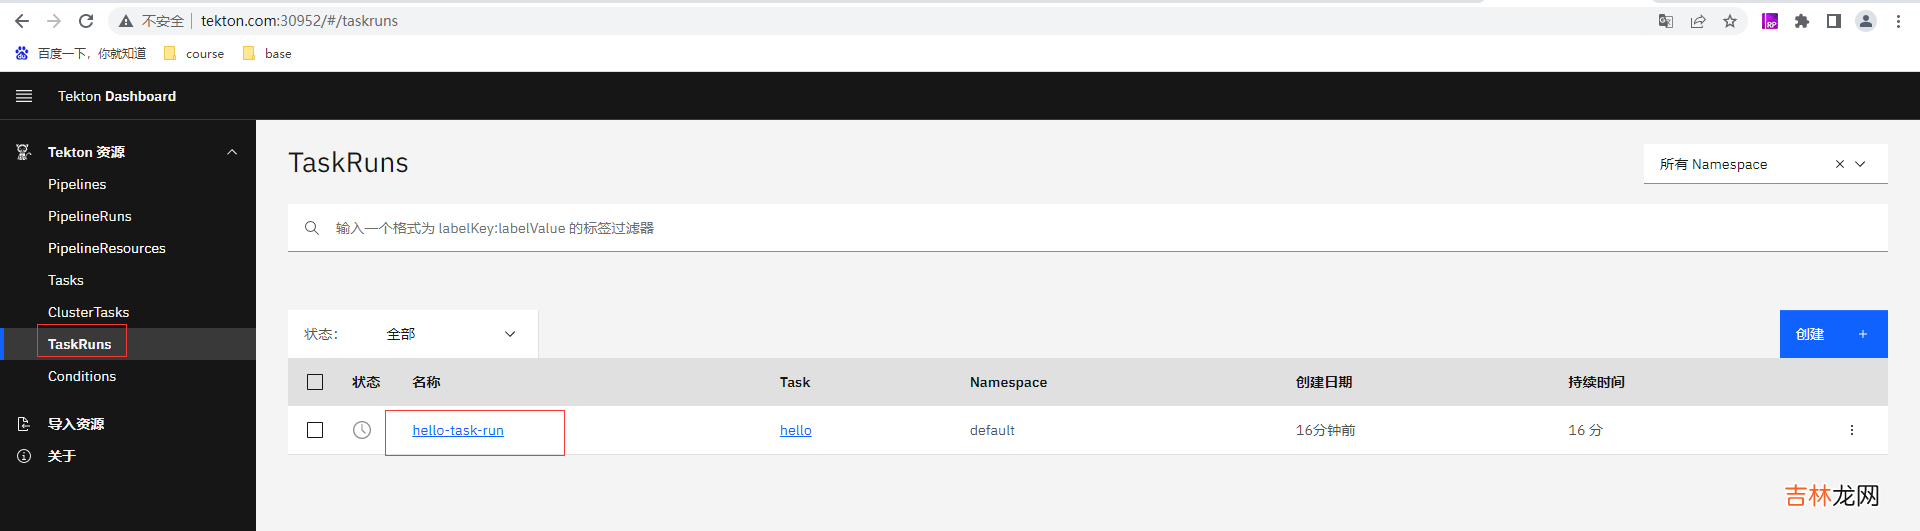The image size is (1920, 531).
Task: Open the hello-task-run link
Action: tap(458, 430)
